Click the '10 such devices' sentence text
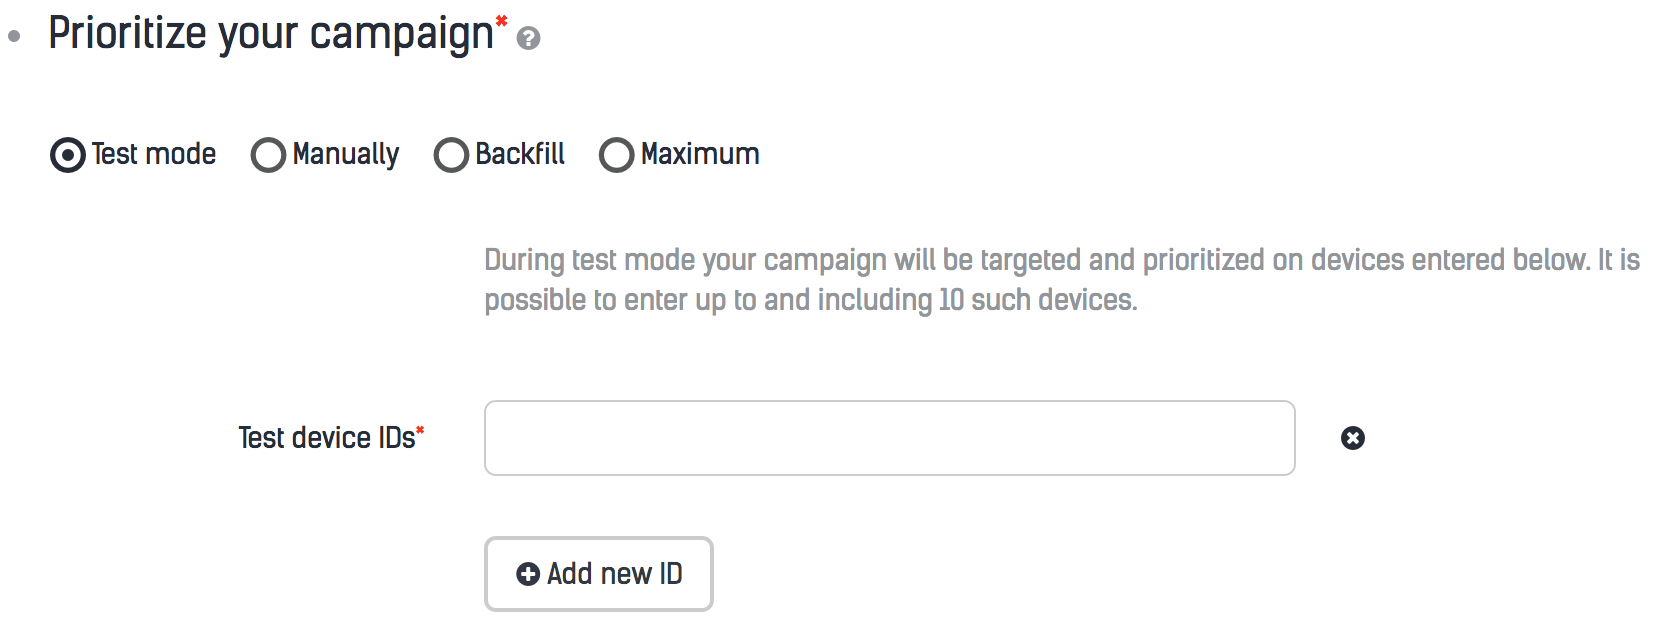Image resolution: width=1658 pixels, height=624 pixels. 1036,300
